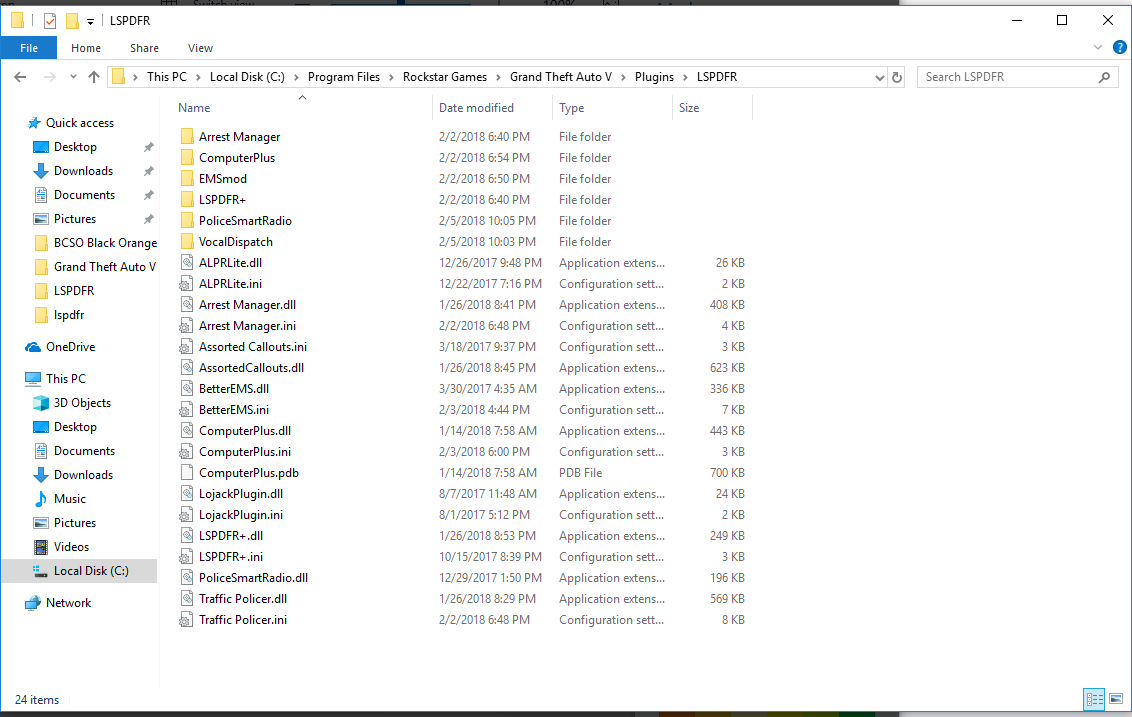Image resolution: width=1132 pixels, height=717 pixels.
Task: Refresh the LSPDFR folder view
Action: 897,77
